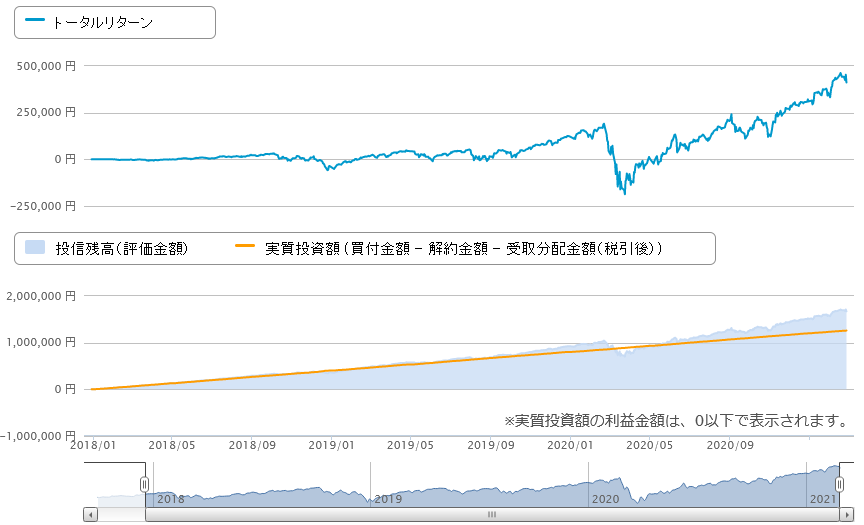
Task: Click the 2018 marker in navigator
Action: [171, 499]
